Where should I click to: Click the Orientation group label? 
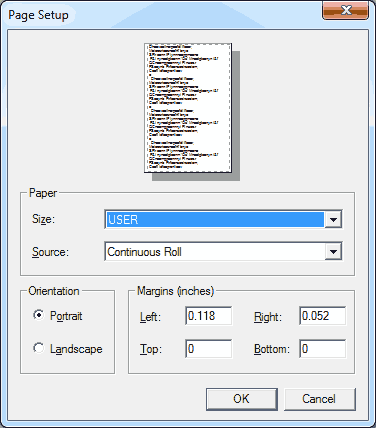54,291
